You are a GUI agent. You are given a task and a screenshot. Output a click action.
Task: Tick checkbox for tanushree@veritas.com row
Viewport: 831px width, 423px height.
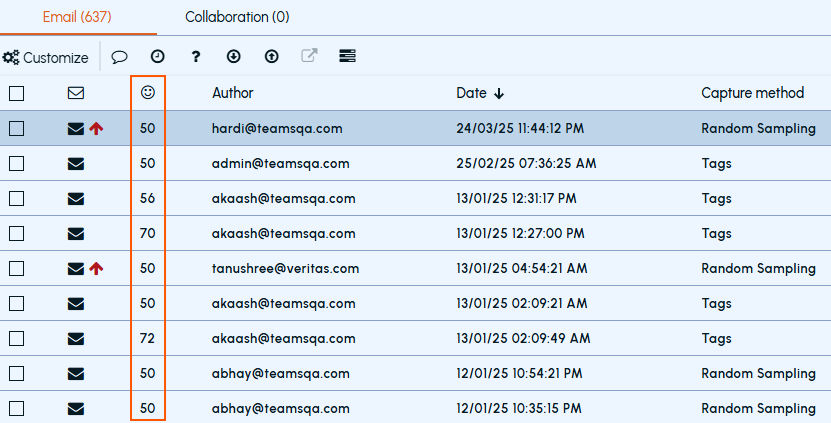click(x=16, y=268)
